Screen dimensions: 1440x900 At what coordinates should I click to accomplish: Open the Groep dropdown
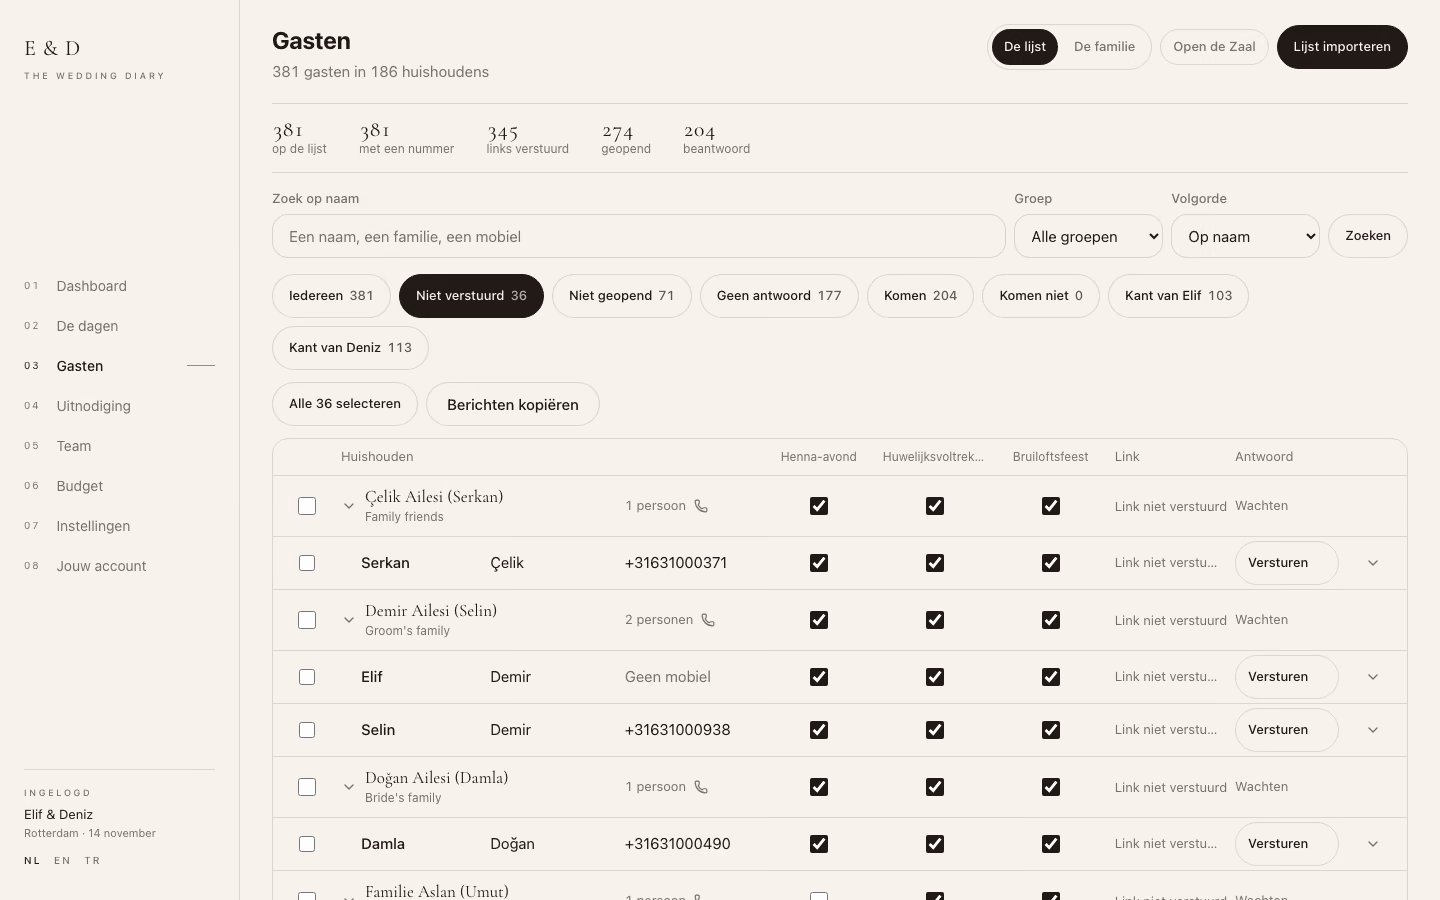pyautogui.click(x=1088, y=237)
